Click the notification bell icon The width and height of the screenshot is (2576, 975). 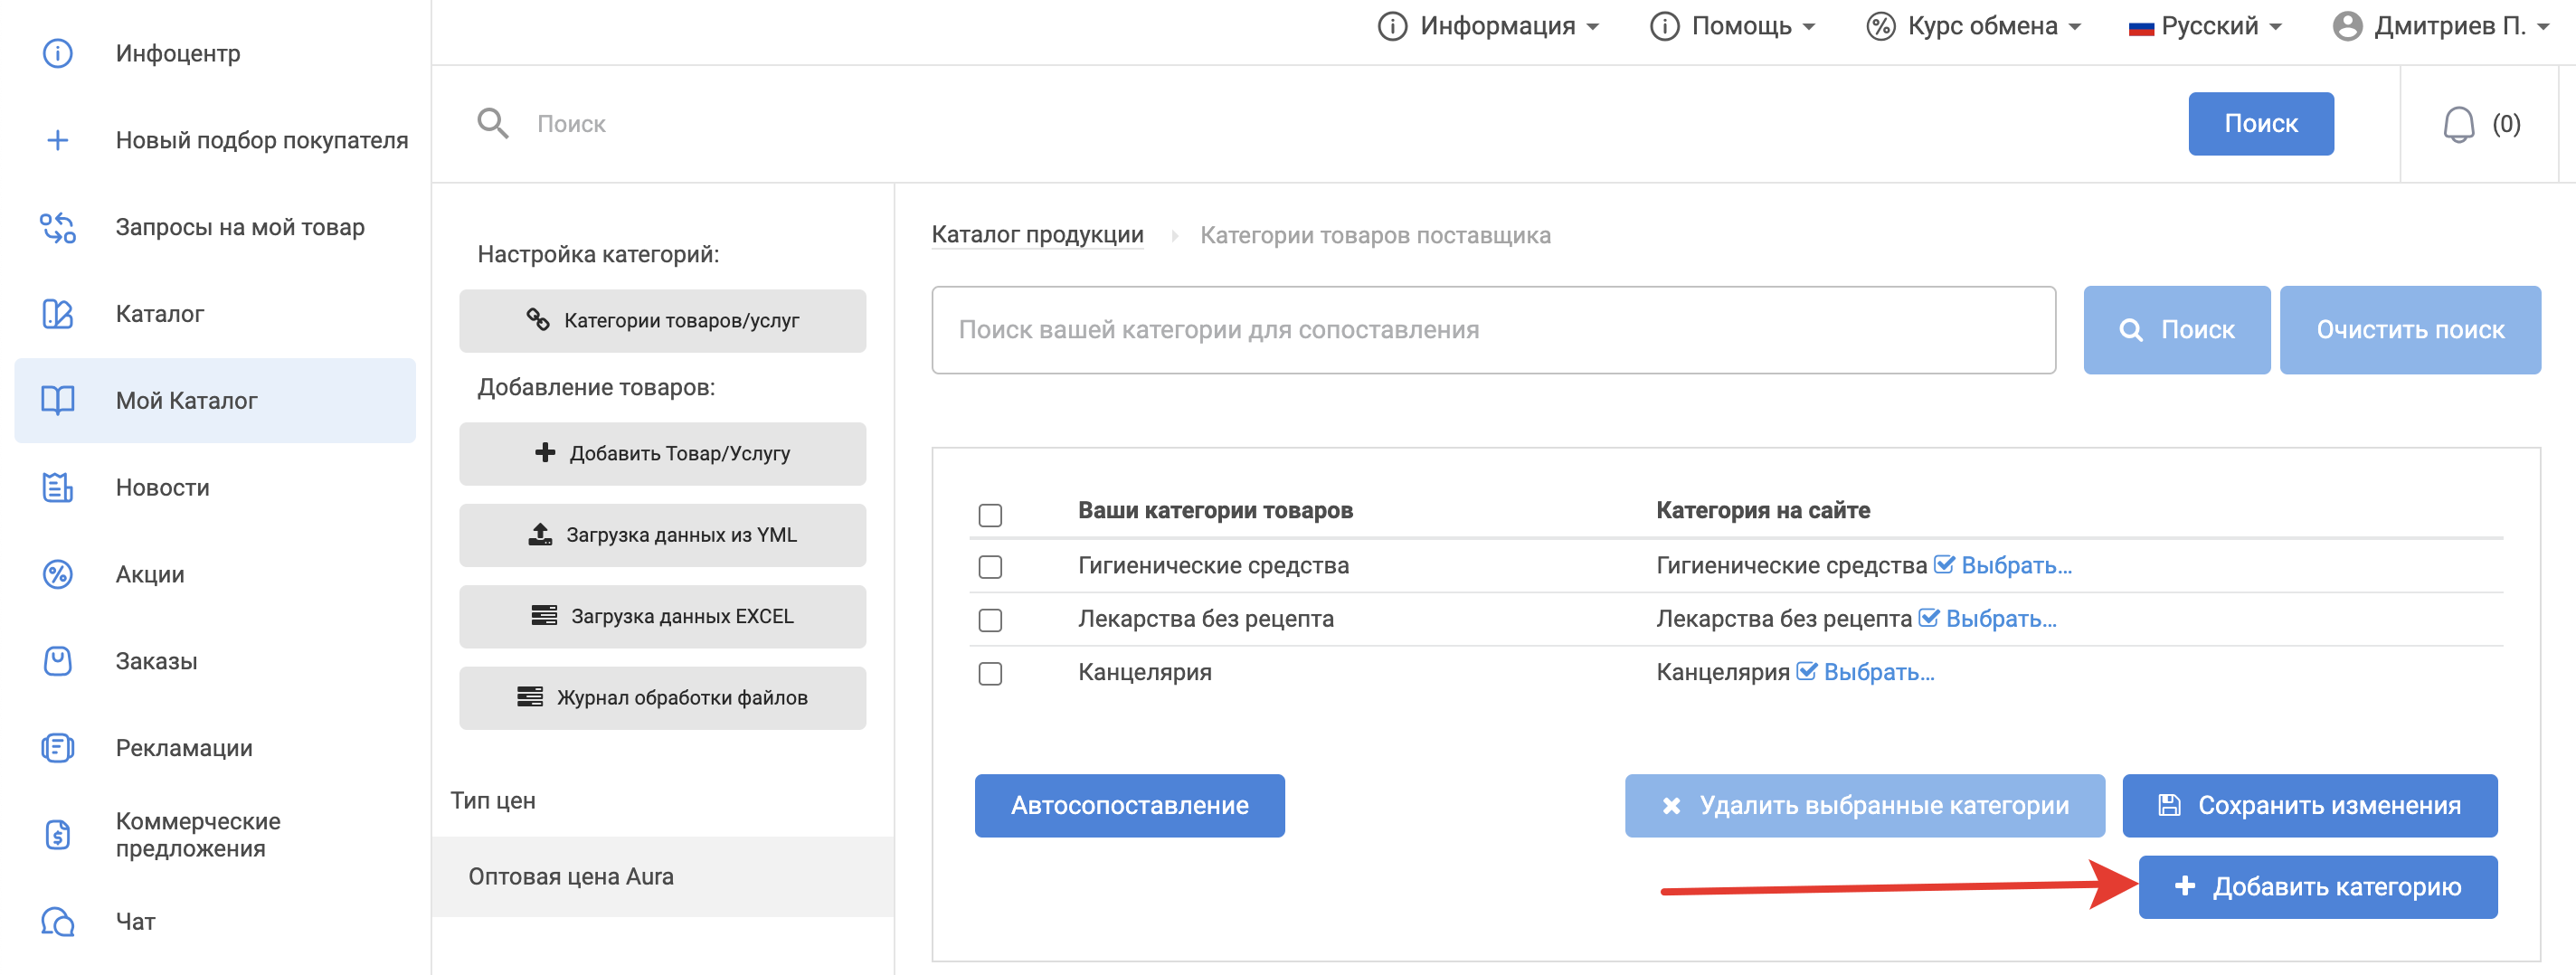[x=2458, y=125]
